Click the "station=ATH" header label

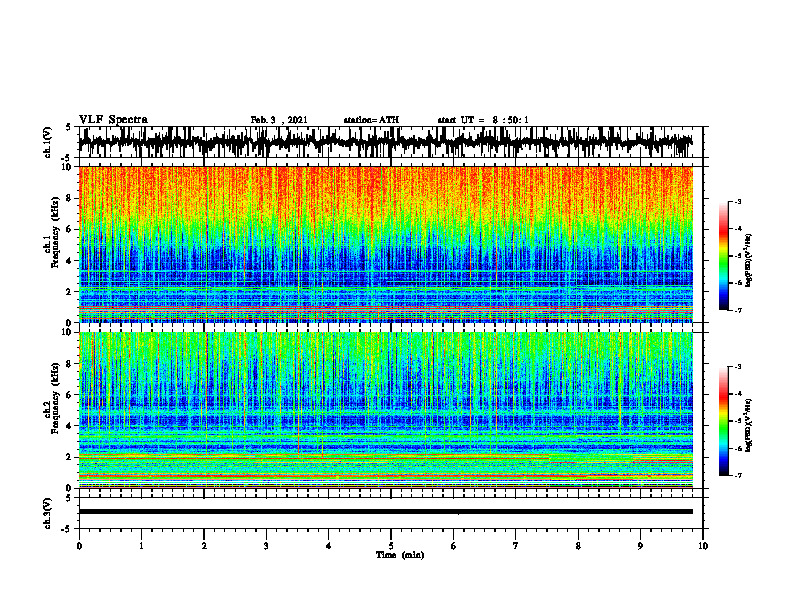click(x=371, y=120)
